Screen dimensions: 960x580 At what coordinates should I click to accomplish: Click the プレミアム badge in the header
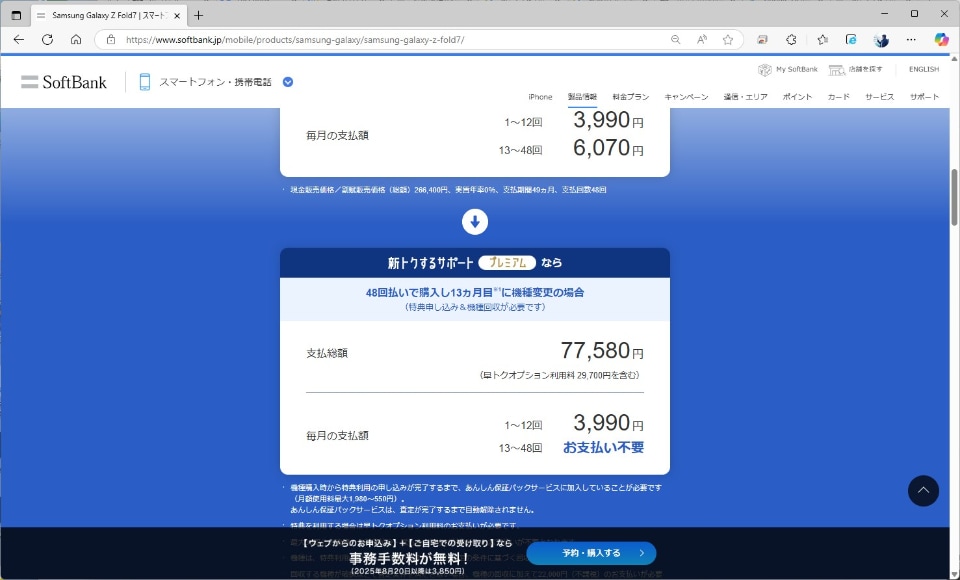[507, 263]
